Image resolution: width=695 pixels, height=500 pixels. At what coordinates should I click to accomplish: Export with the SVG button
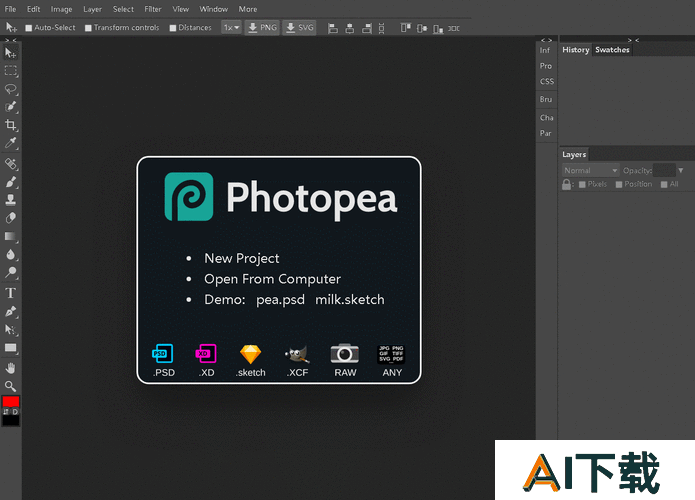tap(300, 27)
